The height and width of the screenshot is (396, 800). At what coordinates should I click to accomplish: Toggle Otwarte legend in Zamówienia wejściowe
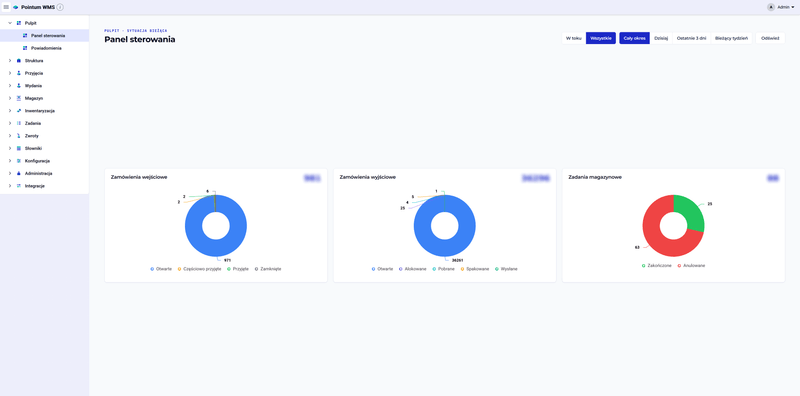[x=161, y=269]
